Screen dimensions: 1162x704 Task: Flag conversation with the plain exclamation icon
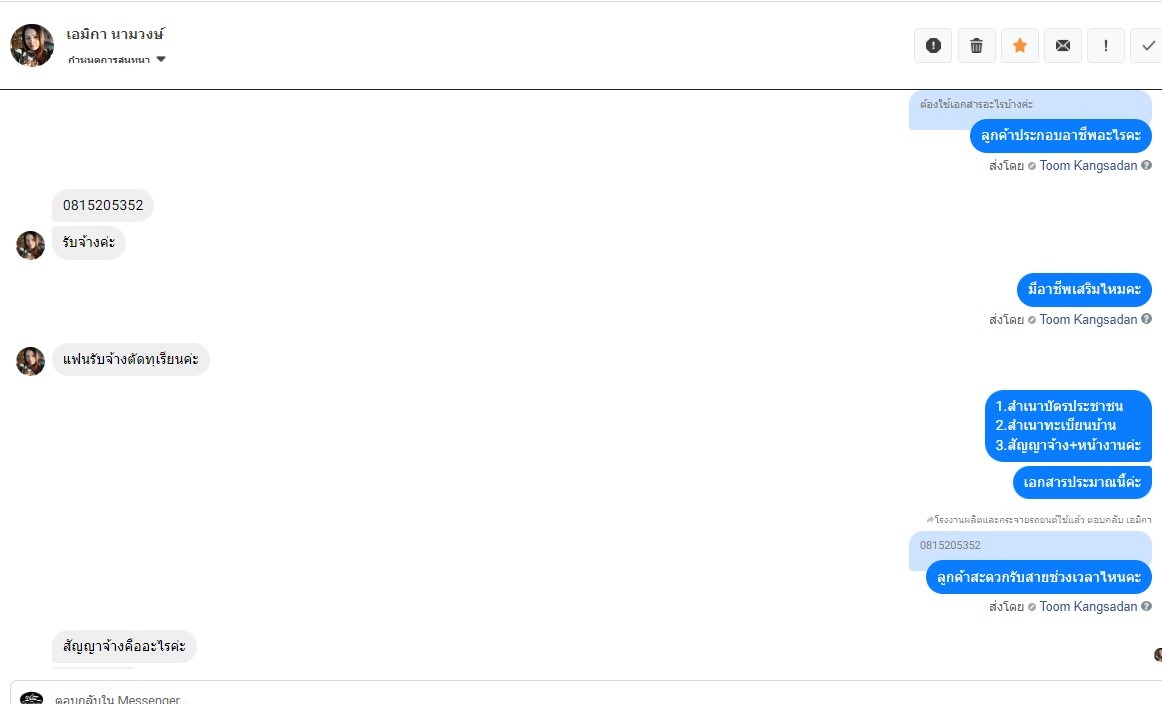pyautogui.click(x=1106, y=45)
